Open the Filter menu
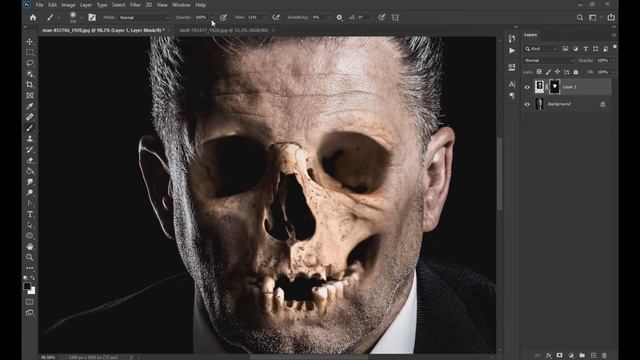Viewport: 640px width, 360px height. point(135,5)
